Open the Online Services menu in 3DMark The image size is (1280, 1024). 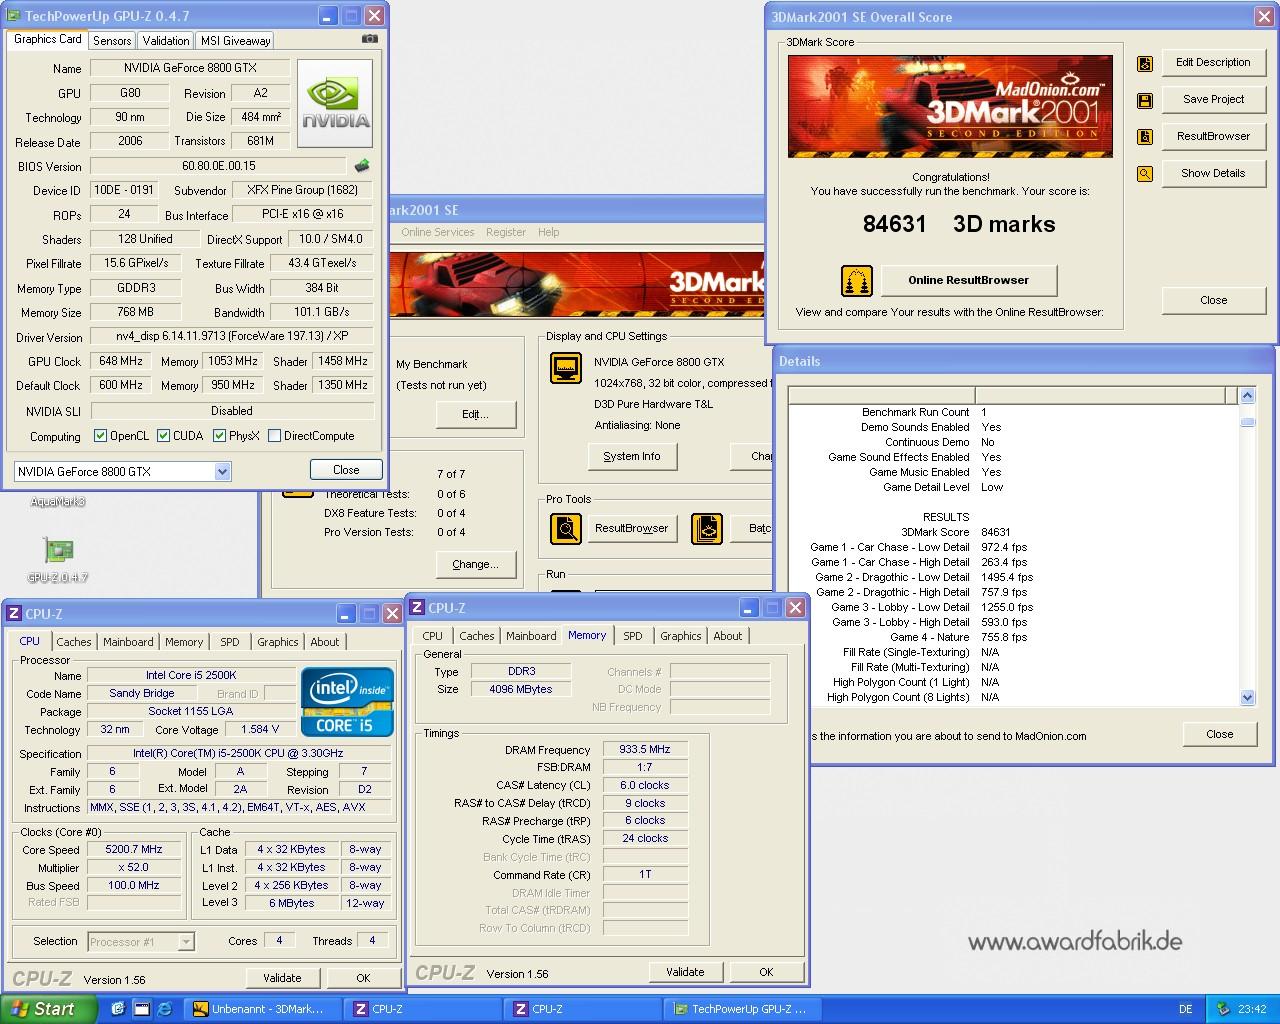point(438,232)
